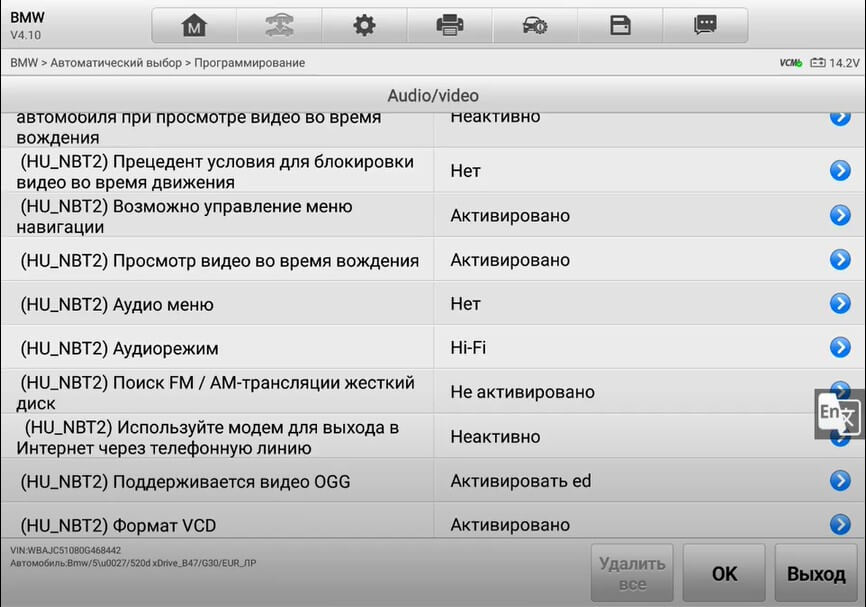Click the save disk icon
The height and width of the screenshot is (607, 866).
click(620, 25)
